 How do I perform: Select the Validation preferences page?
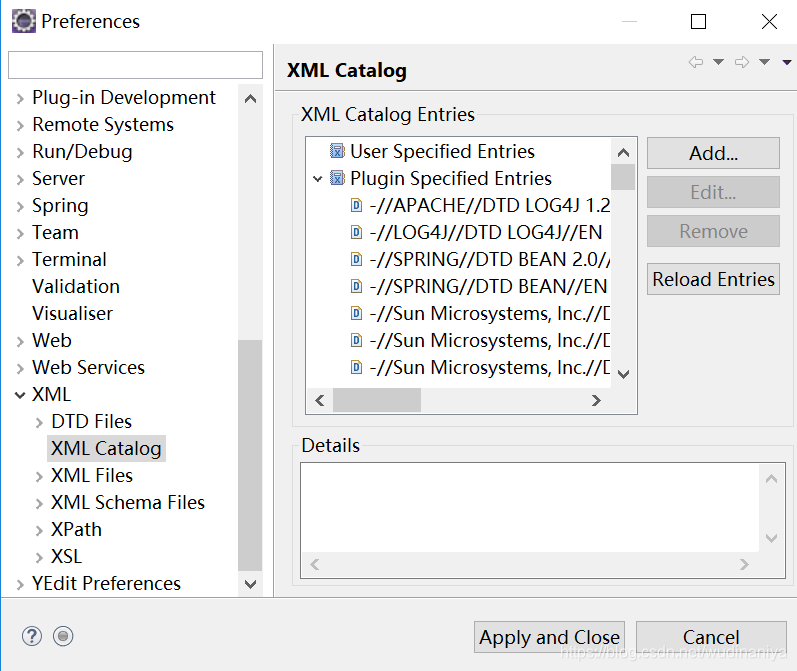coord(76,286)
